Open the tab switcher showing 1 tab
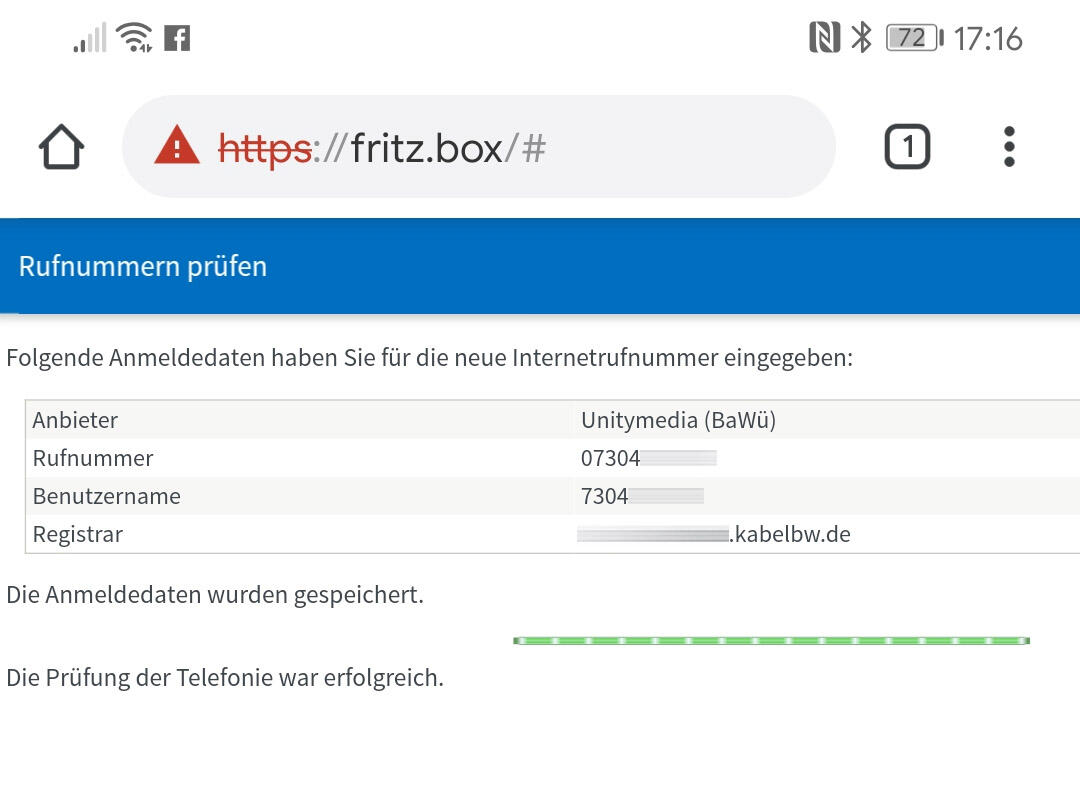The image size is (1080, 786). [907, 148]
